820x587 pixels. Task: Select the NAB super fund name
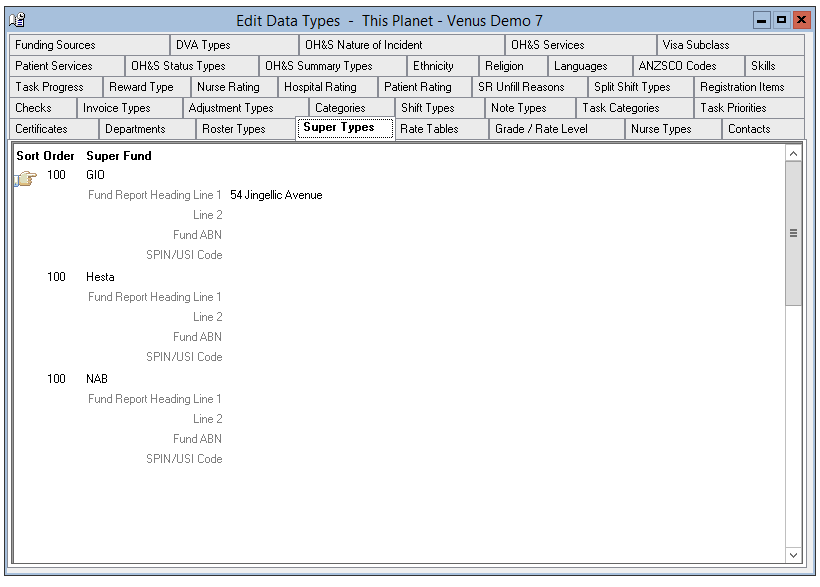pos(97,379)
